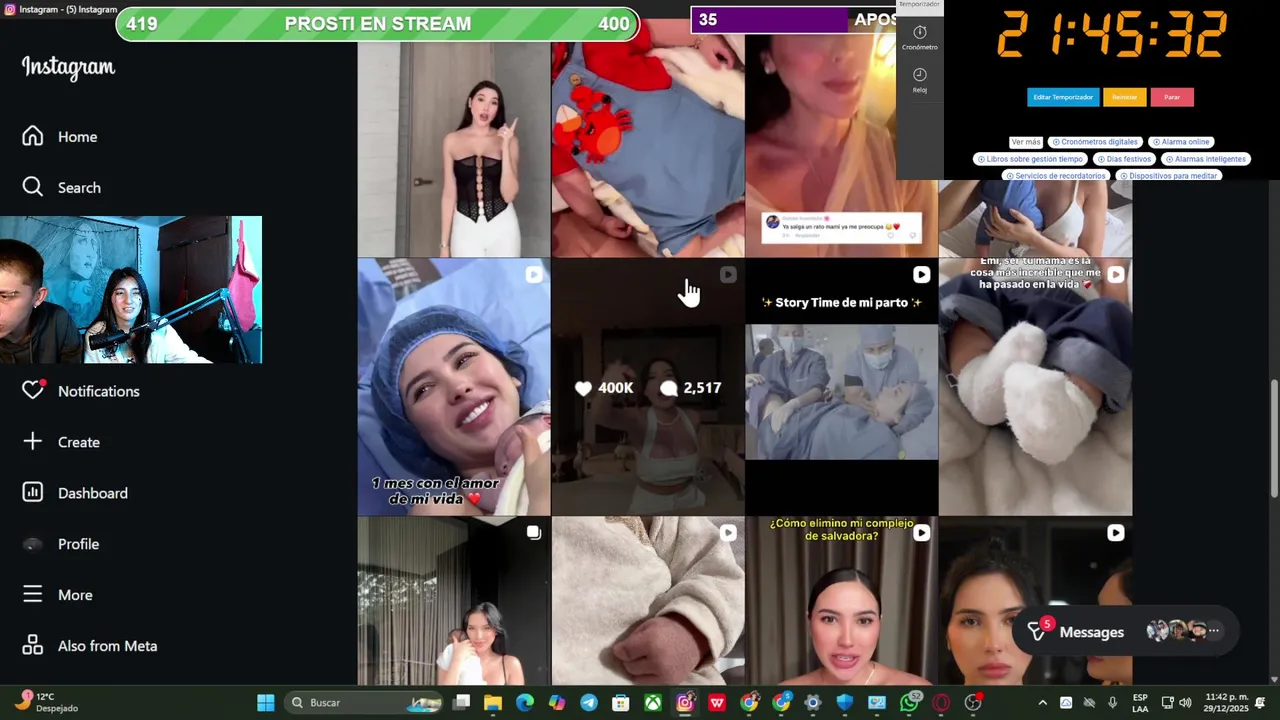Click the message contacts avatars
This screenshot has height=720, width=1280.
(x=1183, y=631)
